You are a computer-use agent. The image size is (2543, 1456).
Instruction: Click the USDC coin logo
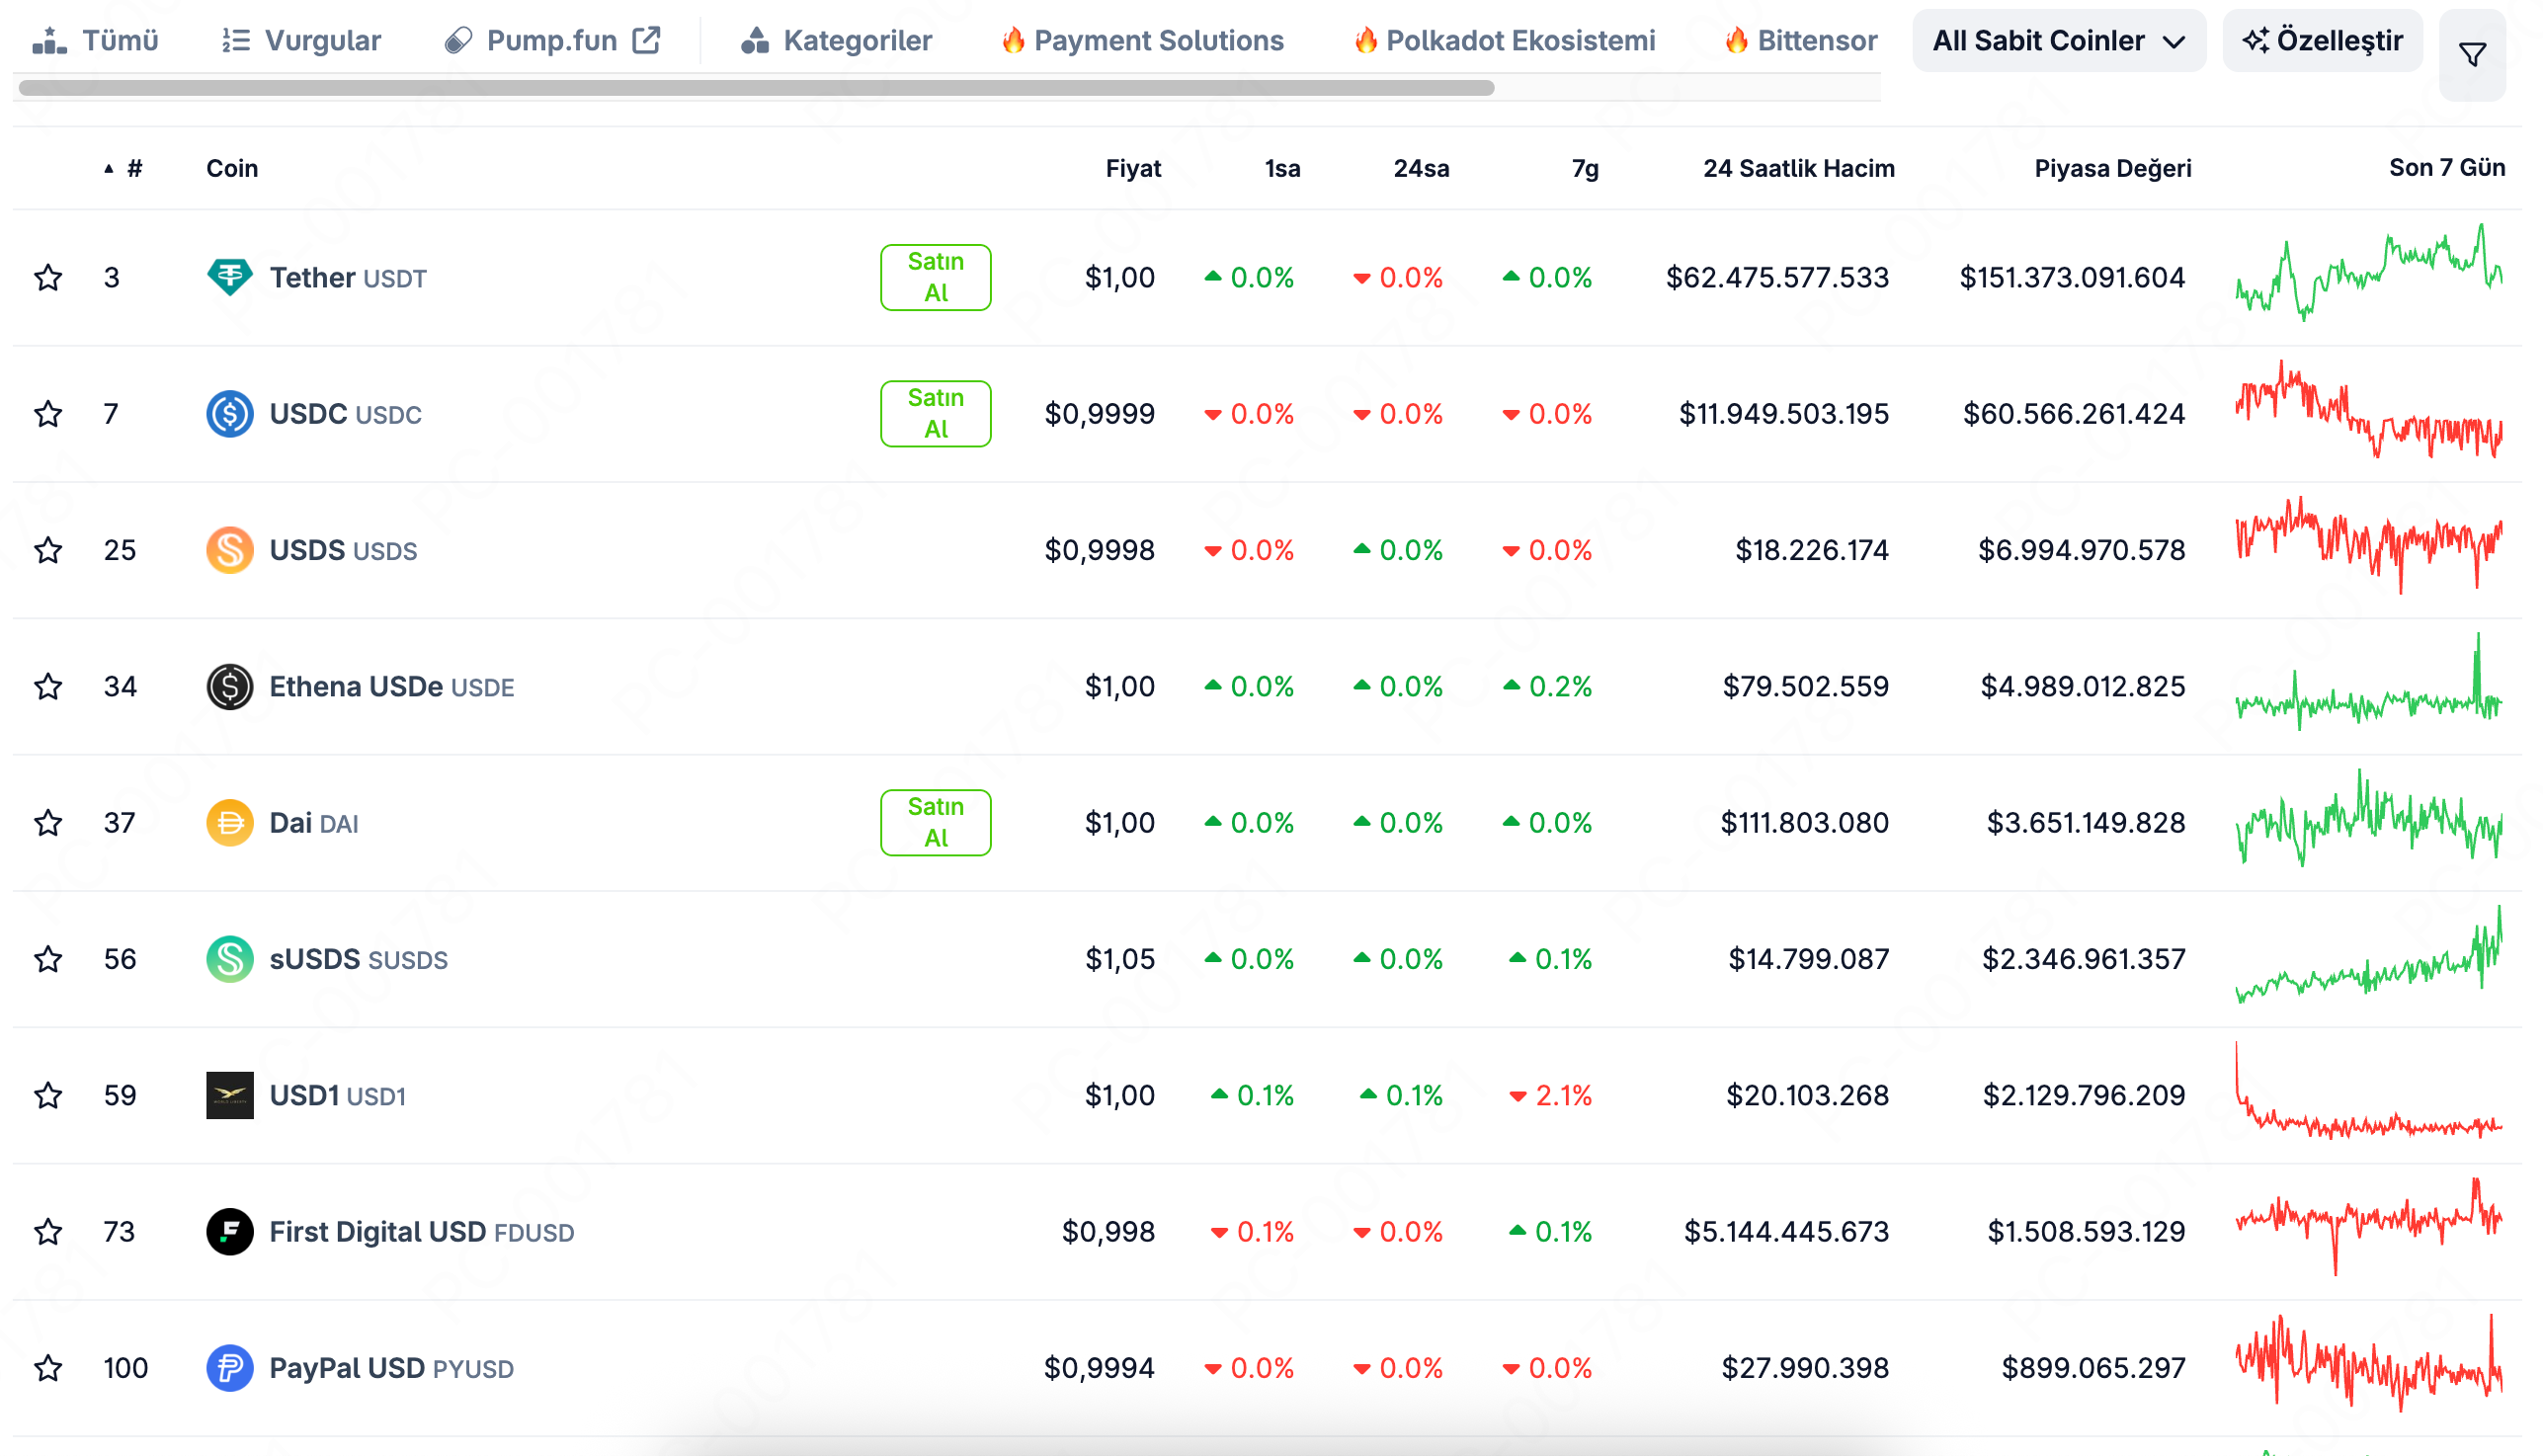click(x=229, y=413)
